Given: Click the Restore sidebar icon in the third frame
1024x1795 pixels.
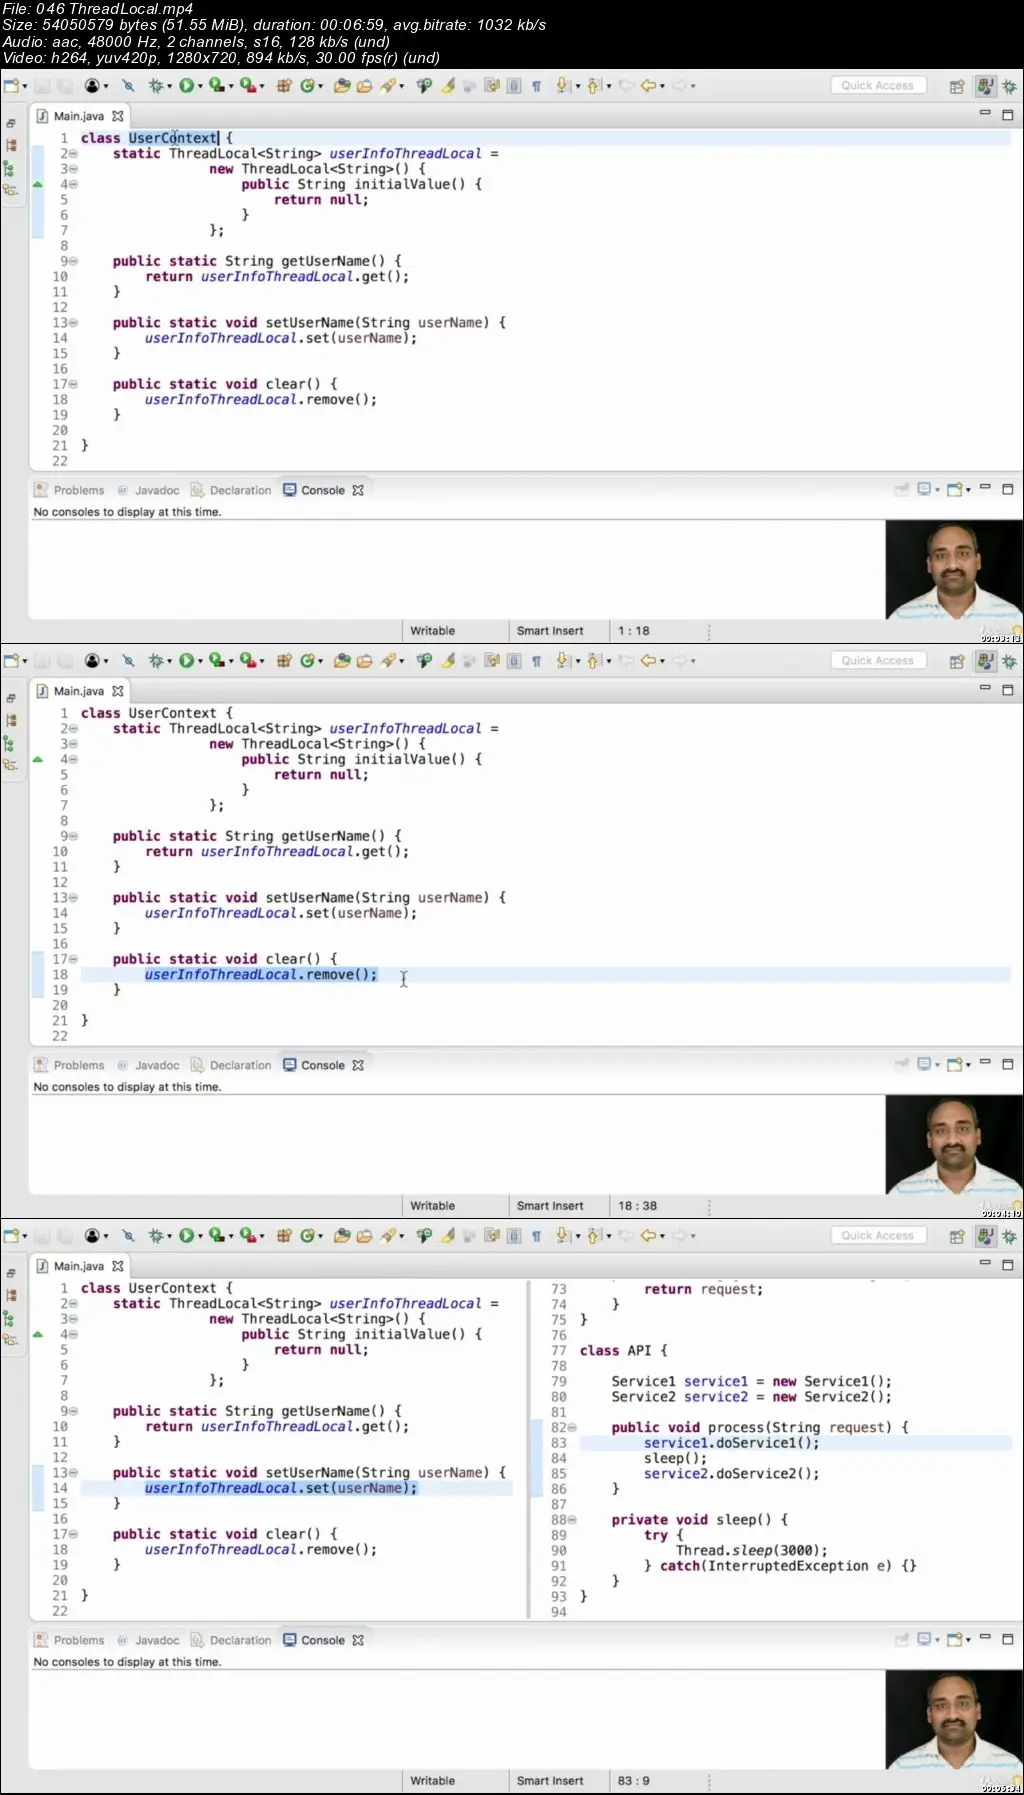Looking at the screenshot, I should point(11,1273).
